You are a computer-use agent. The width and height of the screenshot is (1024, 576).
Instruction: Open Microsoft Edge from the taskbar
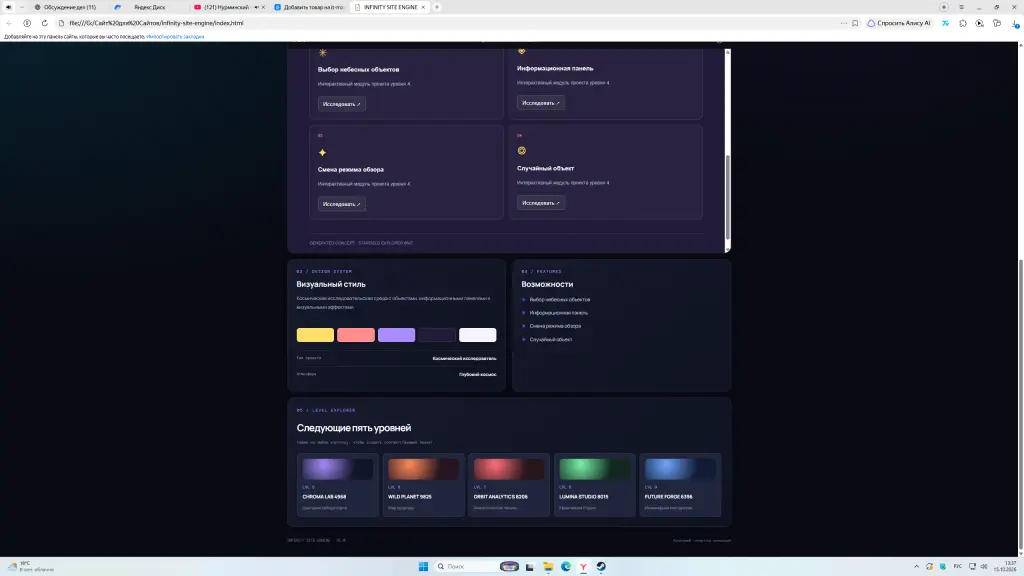click(566, 566)
